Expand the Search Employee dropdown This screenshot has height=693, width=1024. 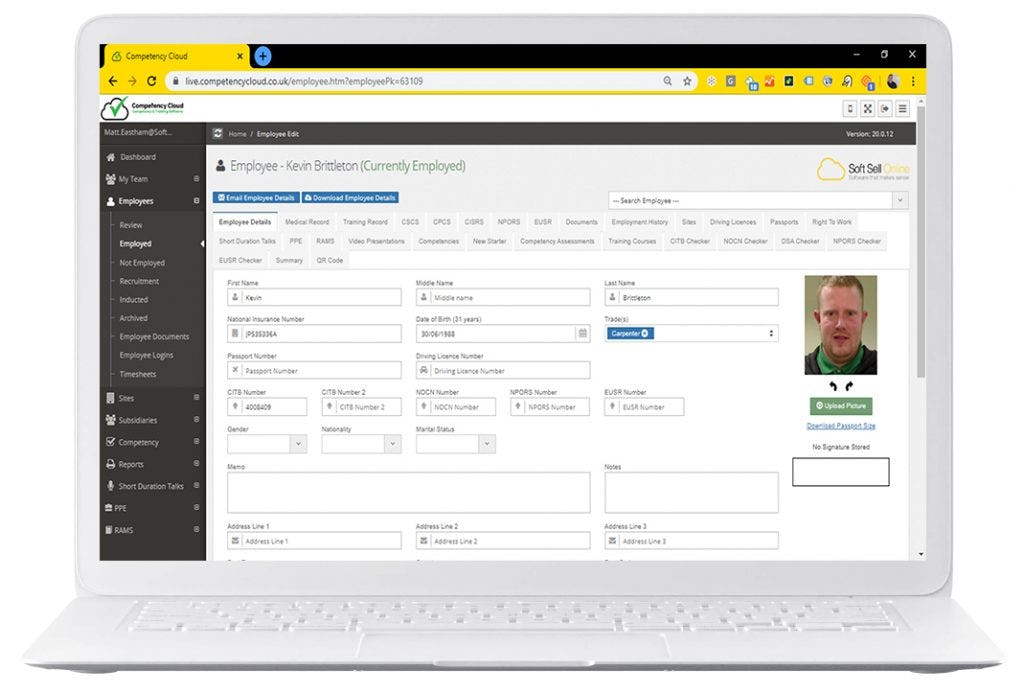[x=898, y=200]
